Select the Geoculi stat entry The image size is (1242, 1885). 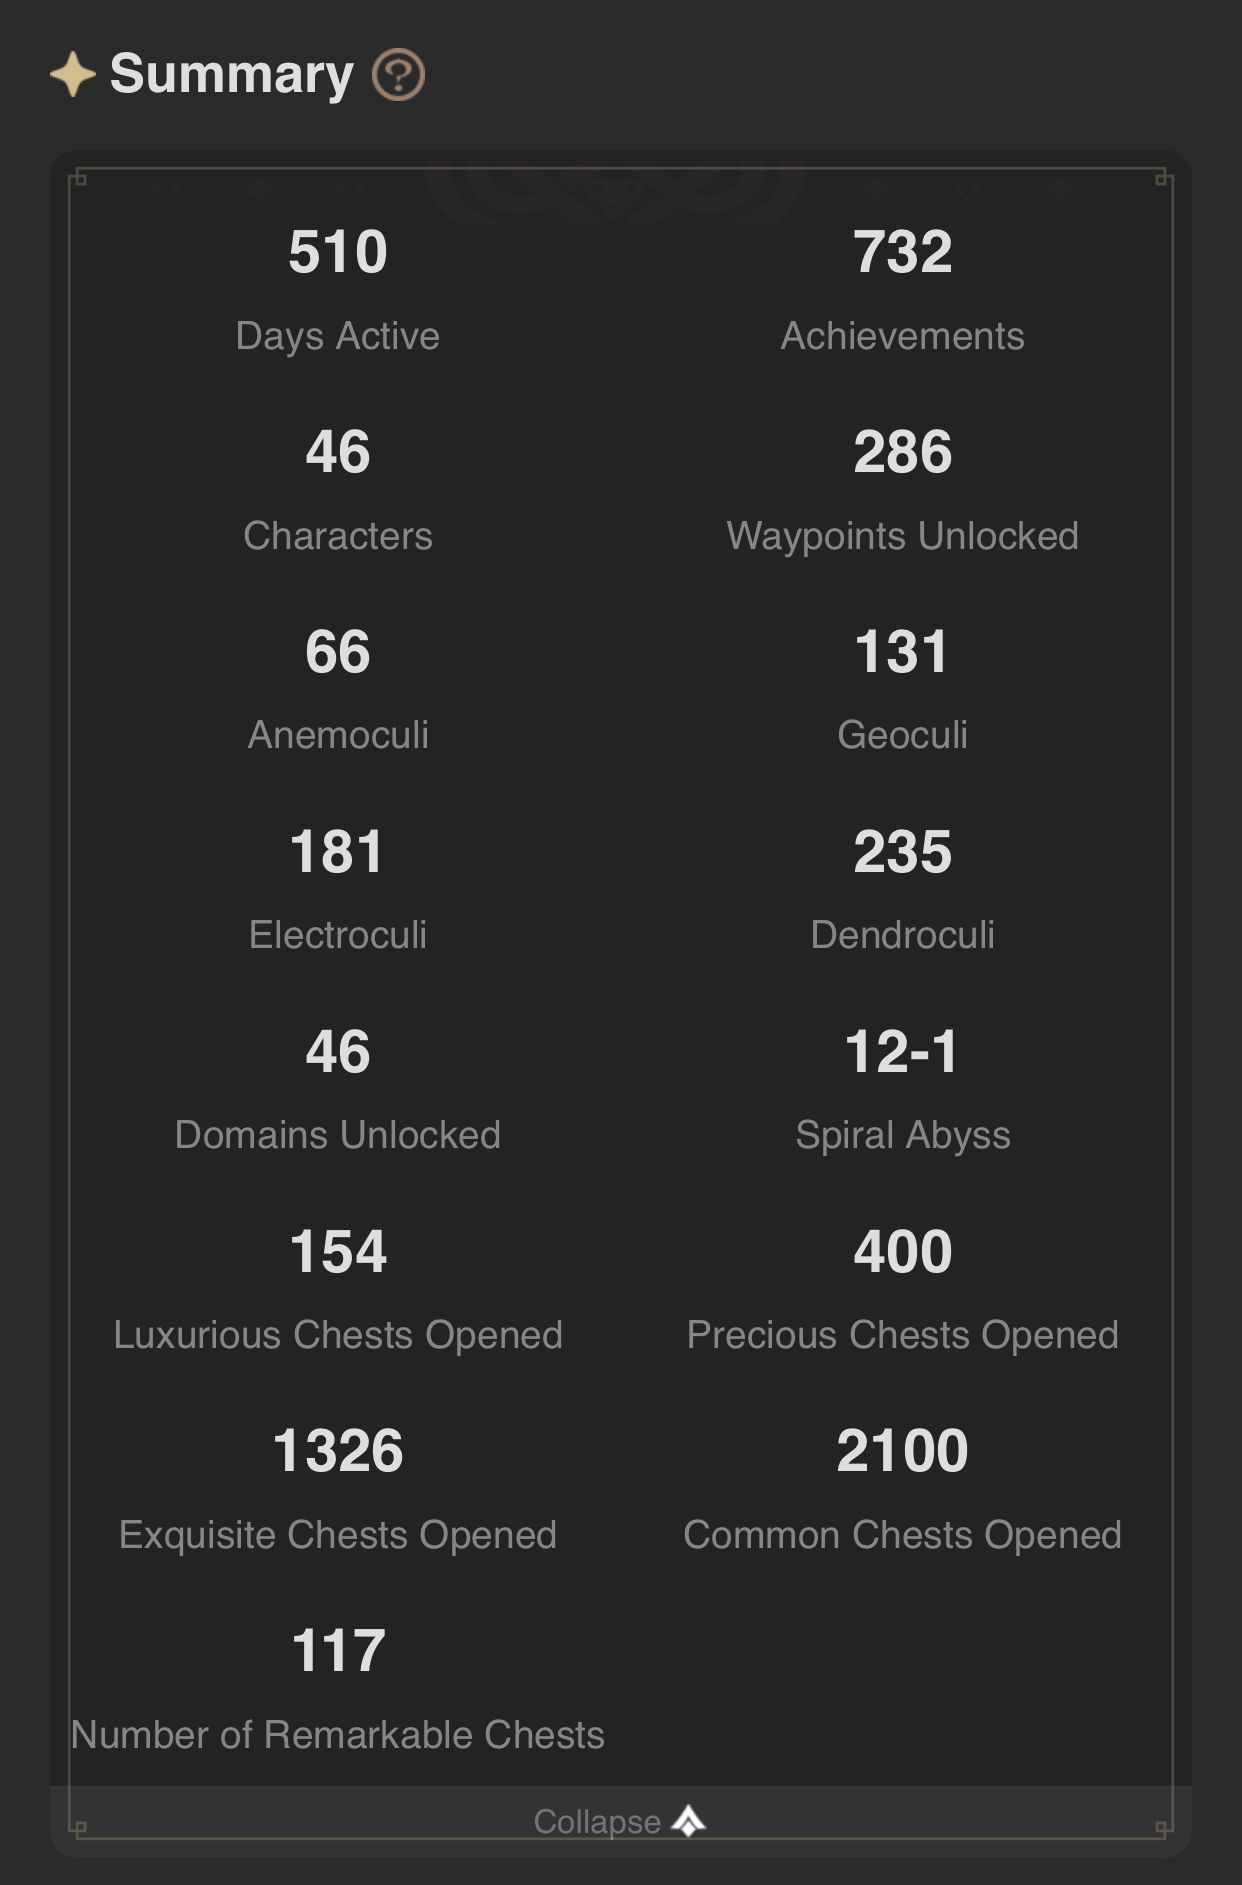coord(903,690)
